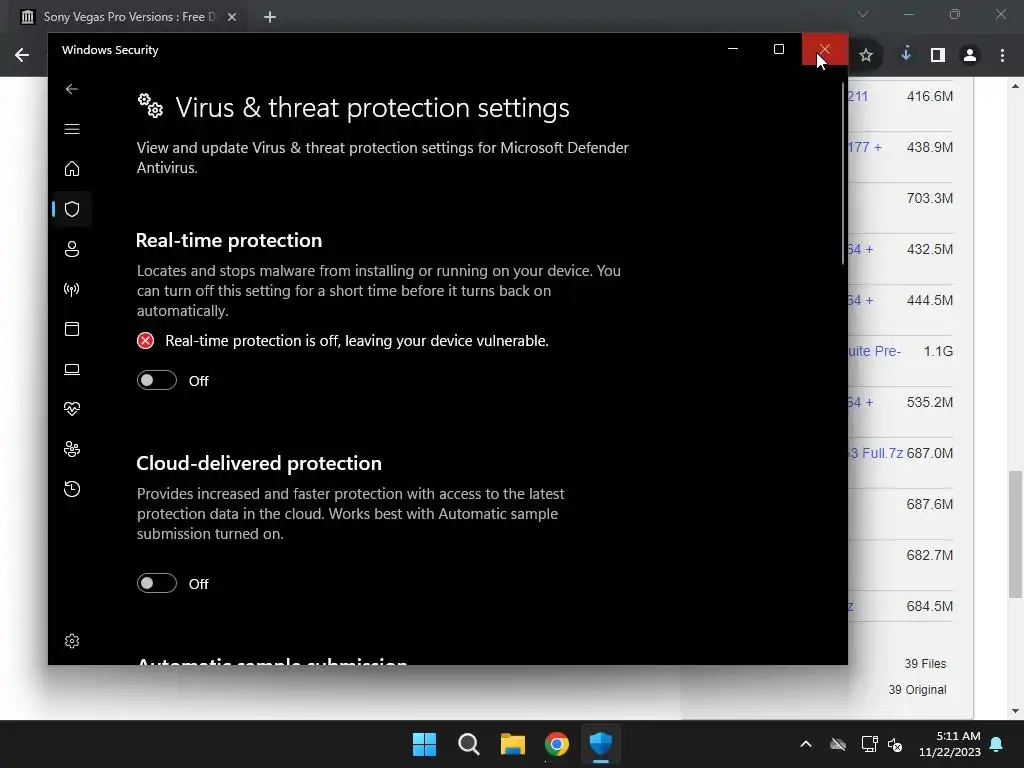Open the Home section in sidebar
Screen dimensions: 1024x768
coord(72,168)
